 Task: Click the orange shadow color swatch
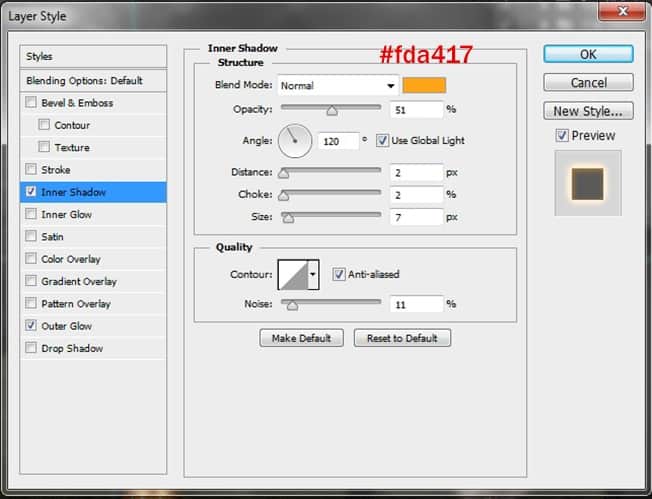click(x=424, y=85)
